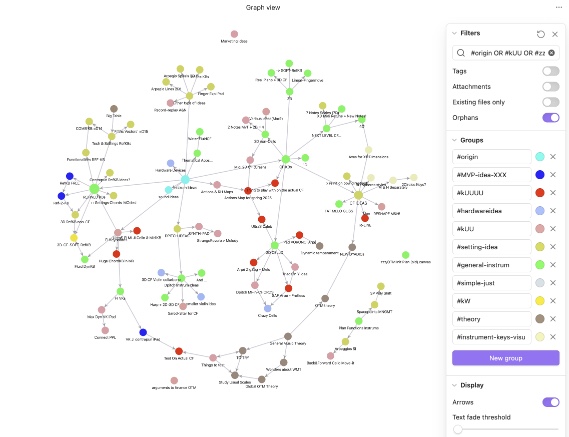569x437 pixels.
Task: Remove the #origin group
Action: [x=553, y=156]
